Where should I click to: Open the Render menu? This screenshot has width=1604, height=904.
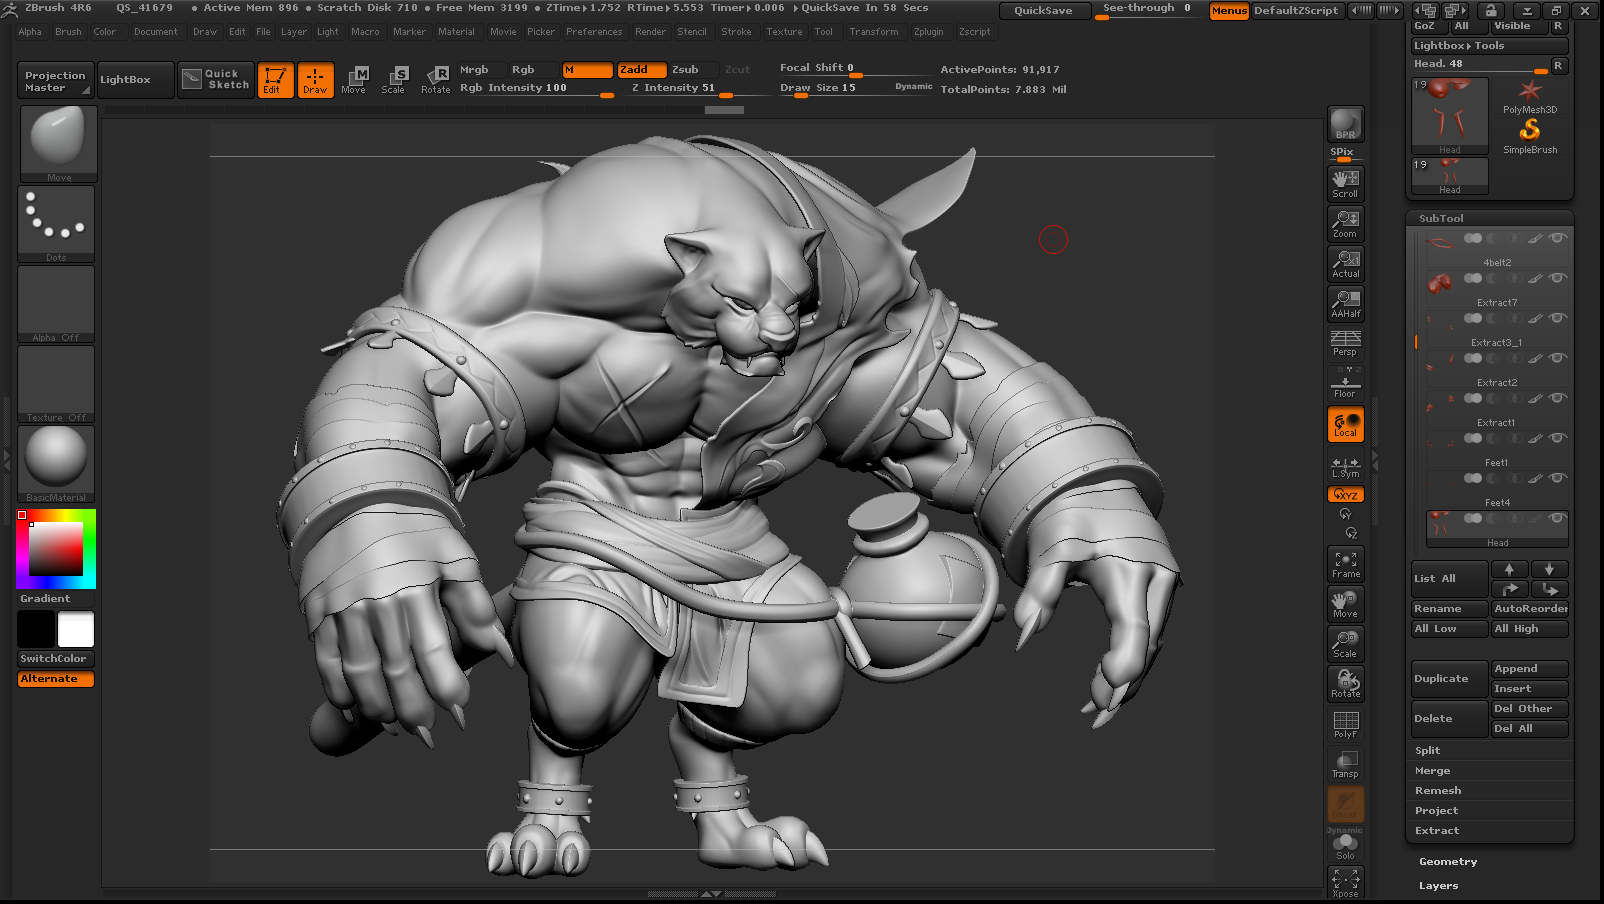650,32
